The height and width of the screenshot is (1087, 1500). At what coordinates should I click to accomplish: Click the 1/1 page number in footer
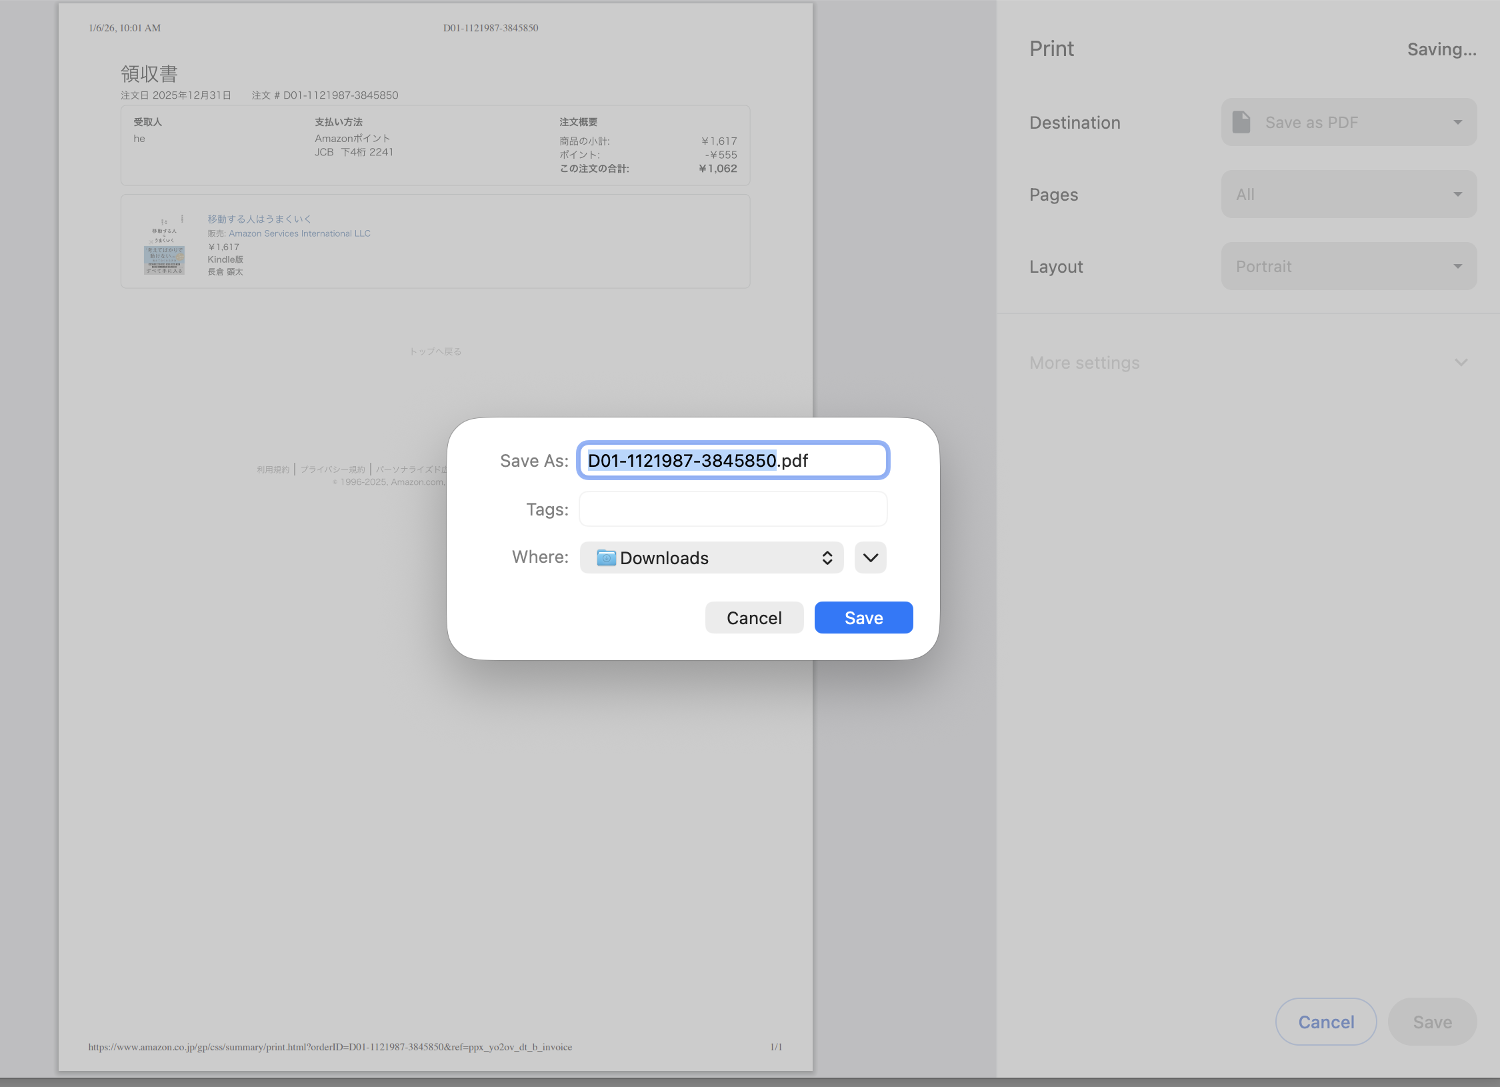point(776,1047)
